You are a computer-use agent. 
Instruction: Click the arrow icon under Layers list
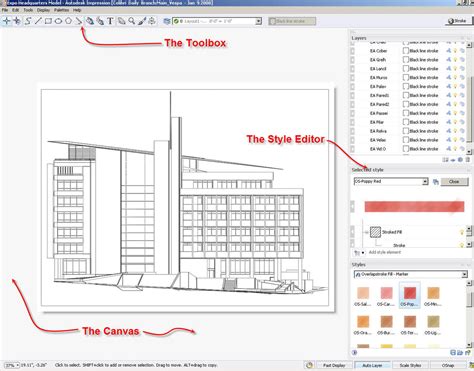(453, 160)
